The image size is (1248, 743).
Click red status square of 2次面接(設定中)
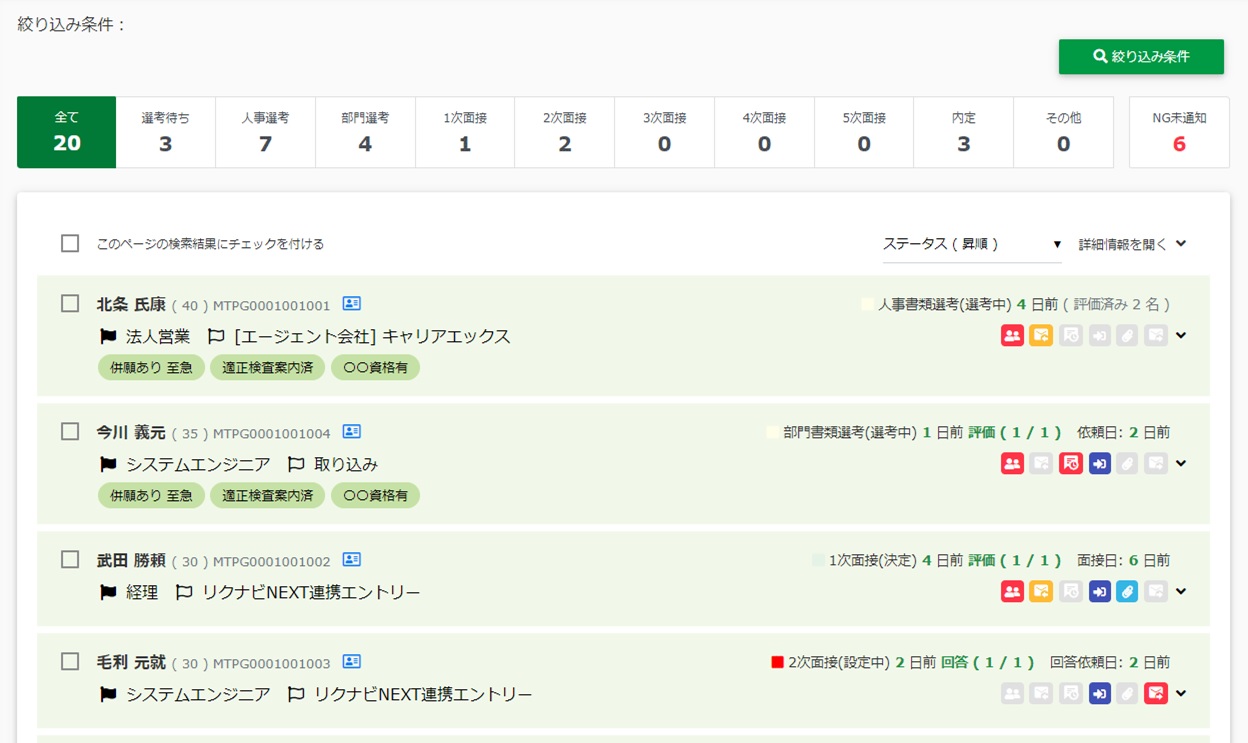[x=777, y=662]
